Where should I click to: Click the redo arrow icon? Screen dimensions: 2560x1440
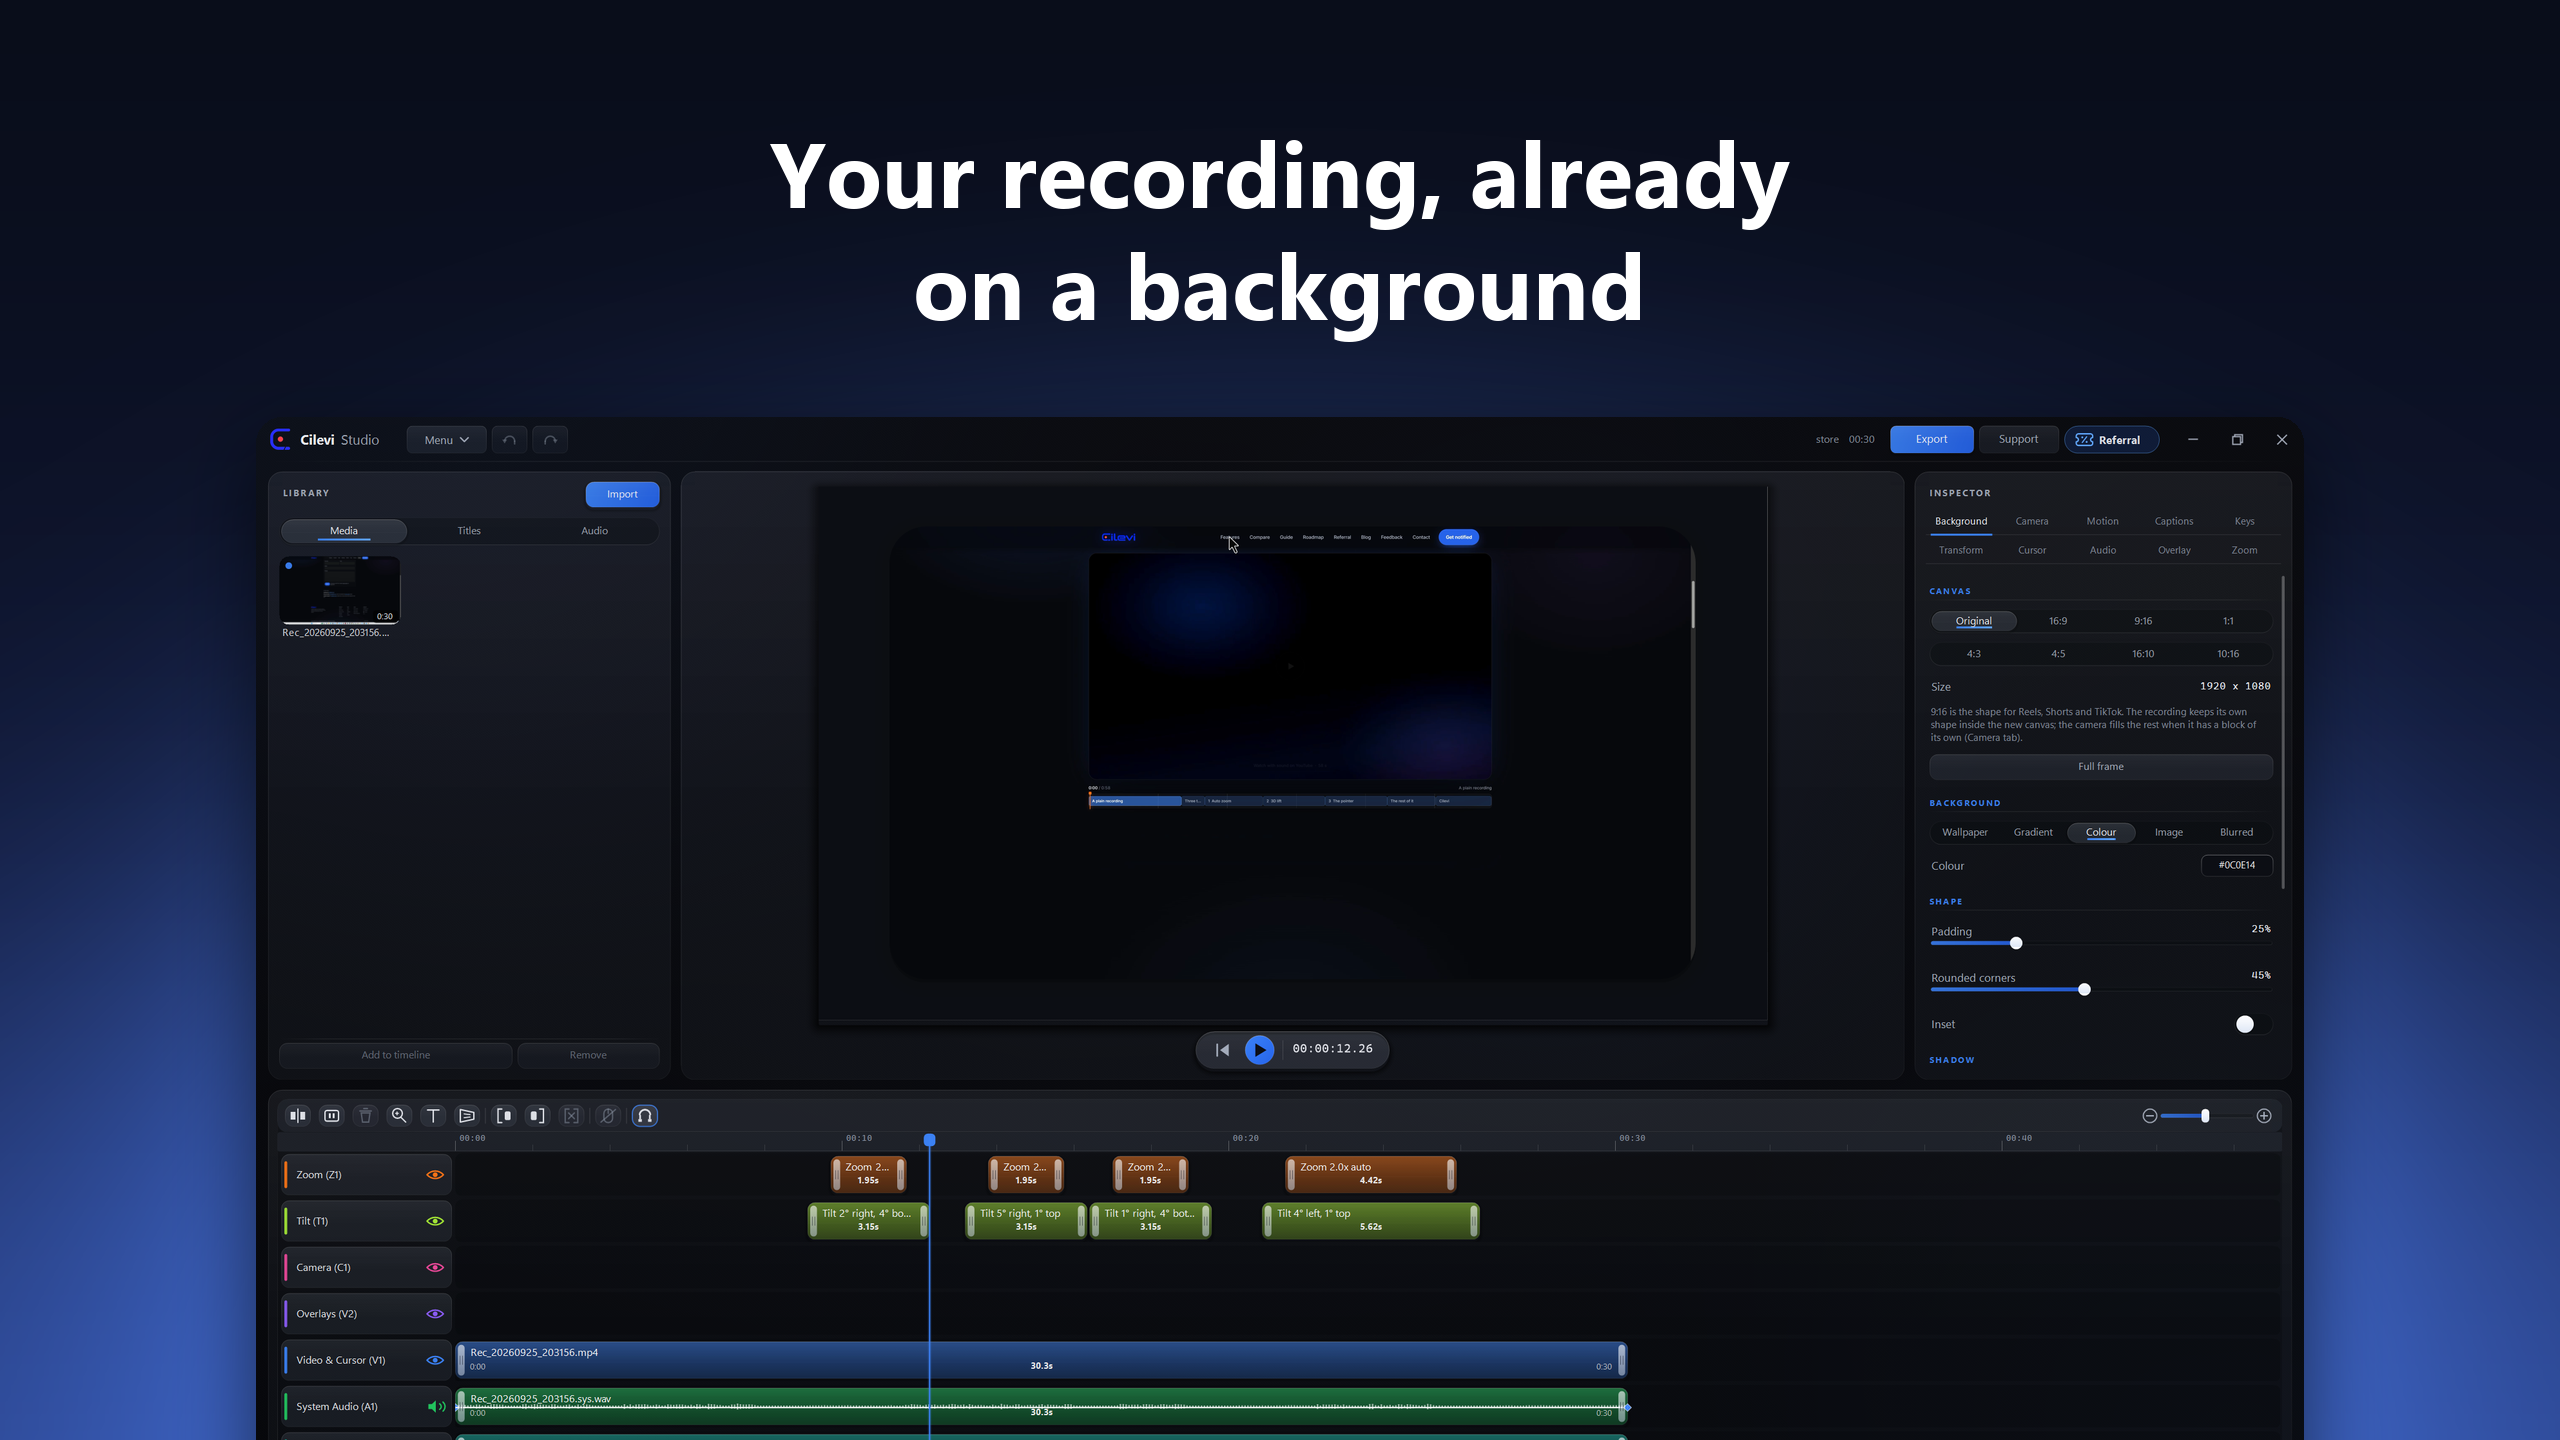tap(550, 440)
